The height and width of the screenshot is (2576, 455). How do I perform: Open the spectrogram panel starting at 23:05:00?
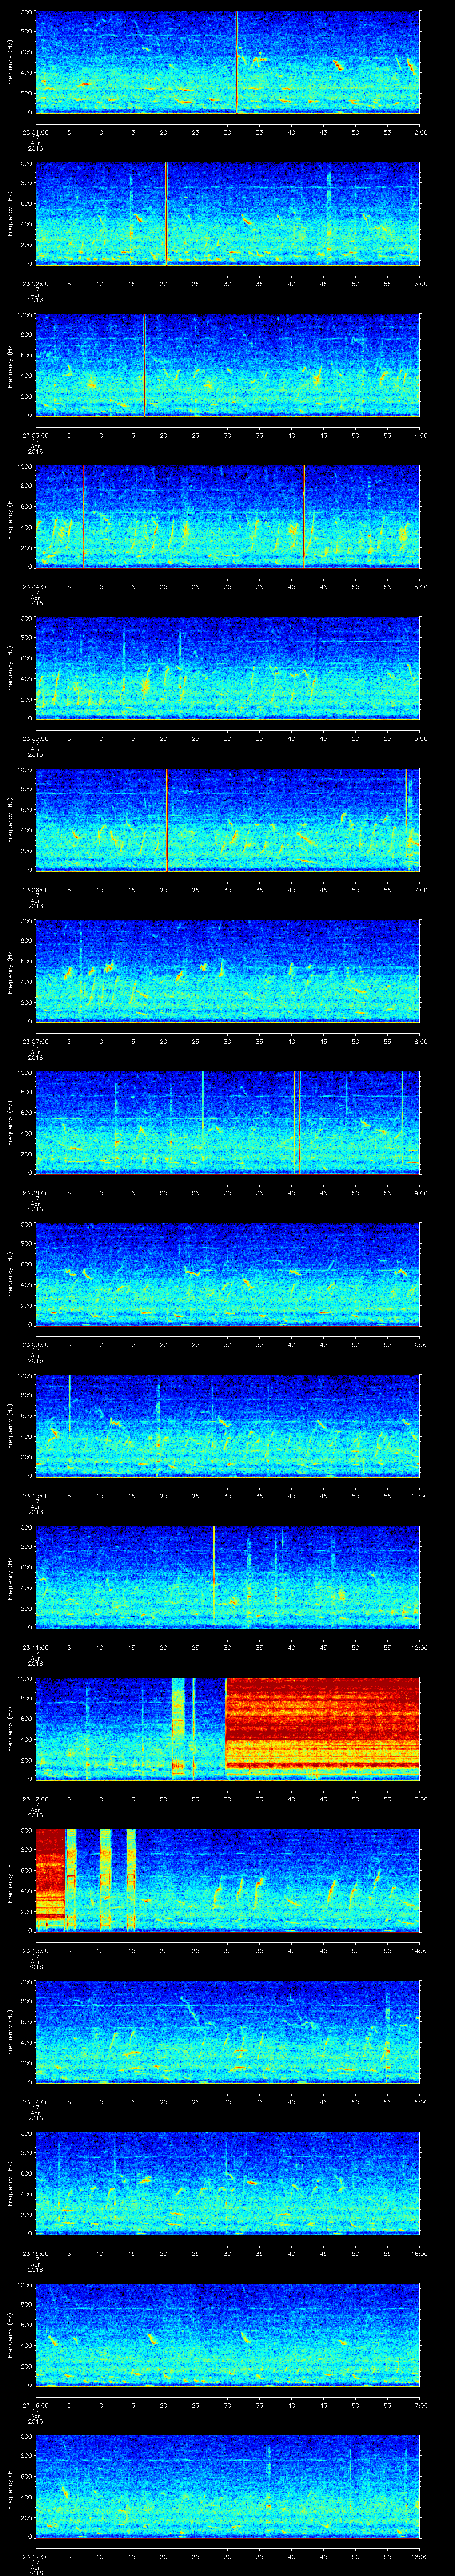(x=227, y=668)
